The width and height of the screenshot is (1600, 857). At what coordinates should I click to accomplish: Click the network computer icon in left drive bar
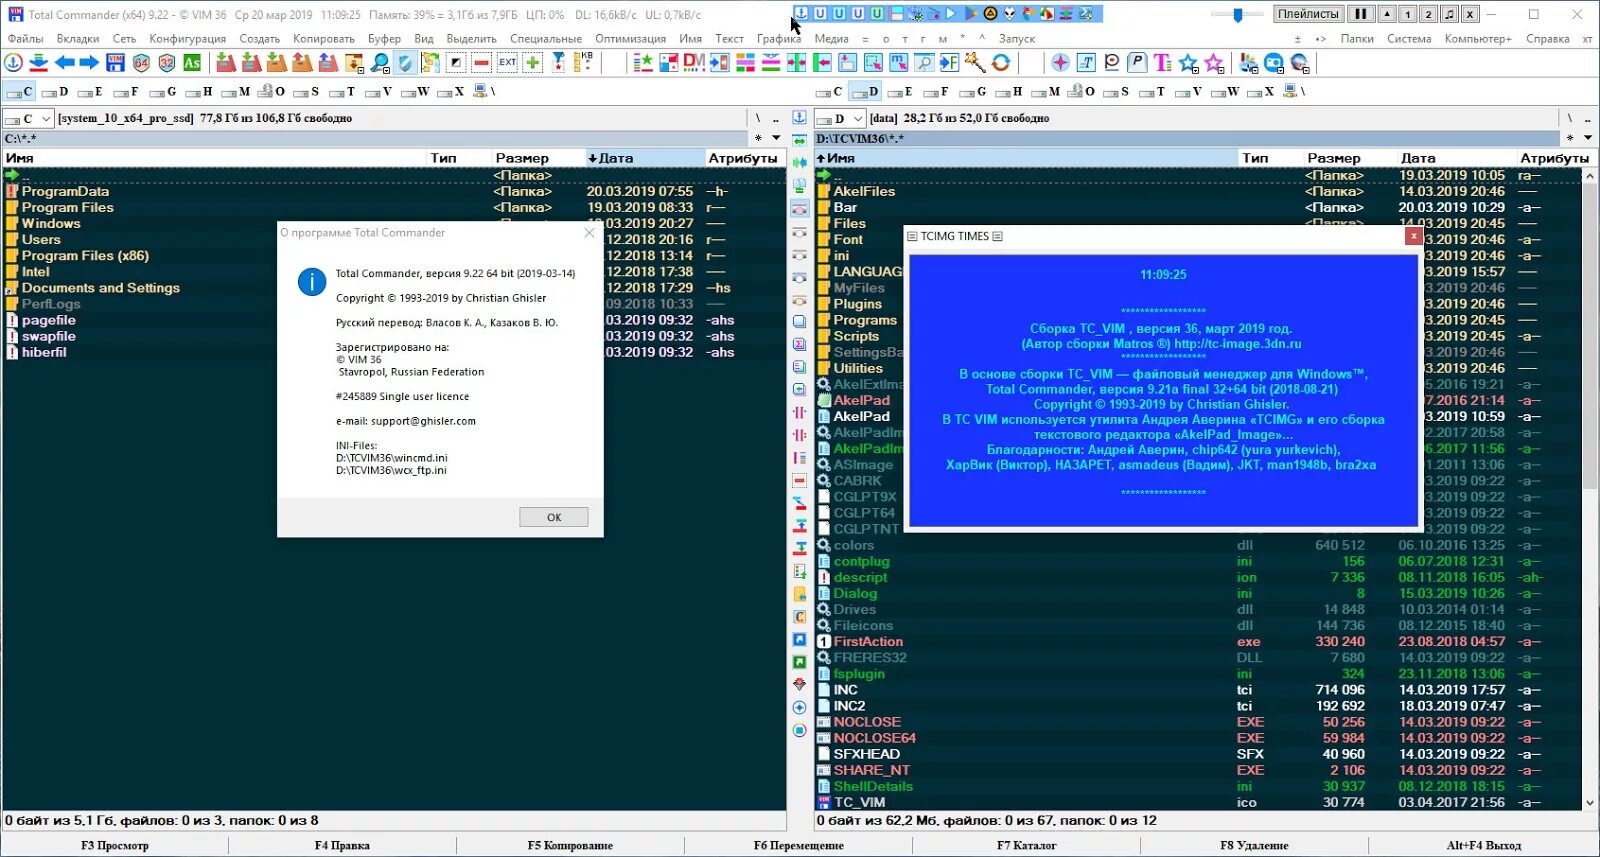point(481,91)
